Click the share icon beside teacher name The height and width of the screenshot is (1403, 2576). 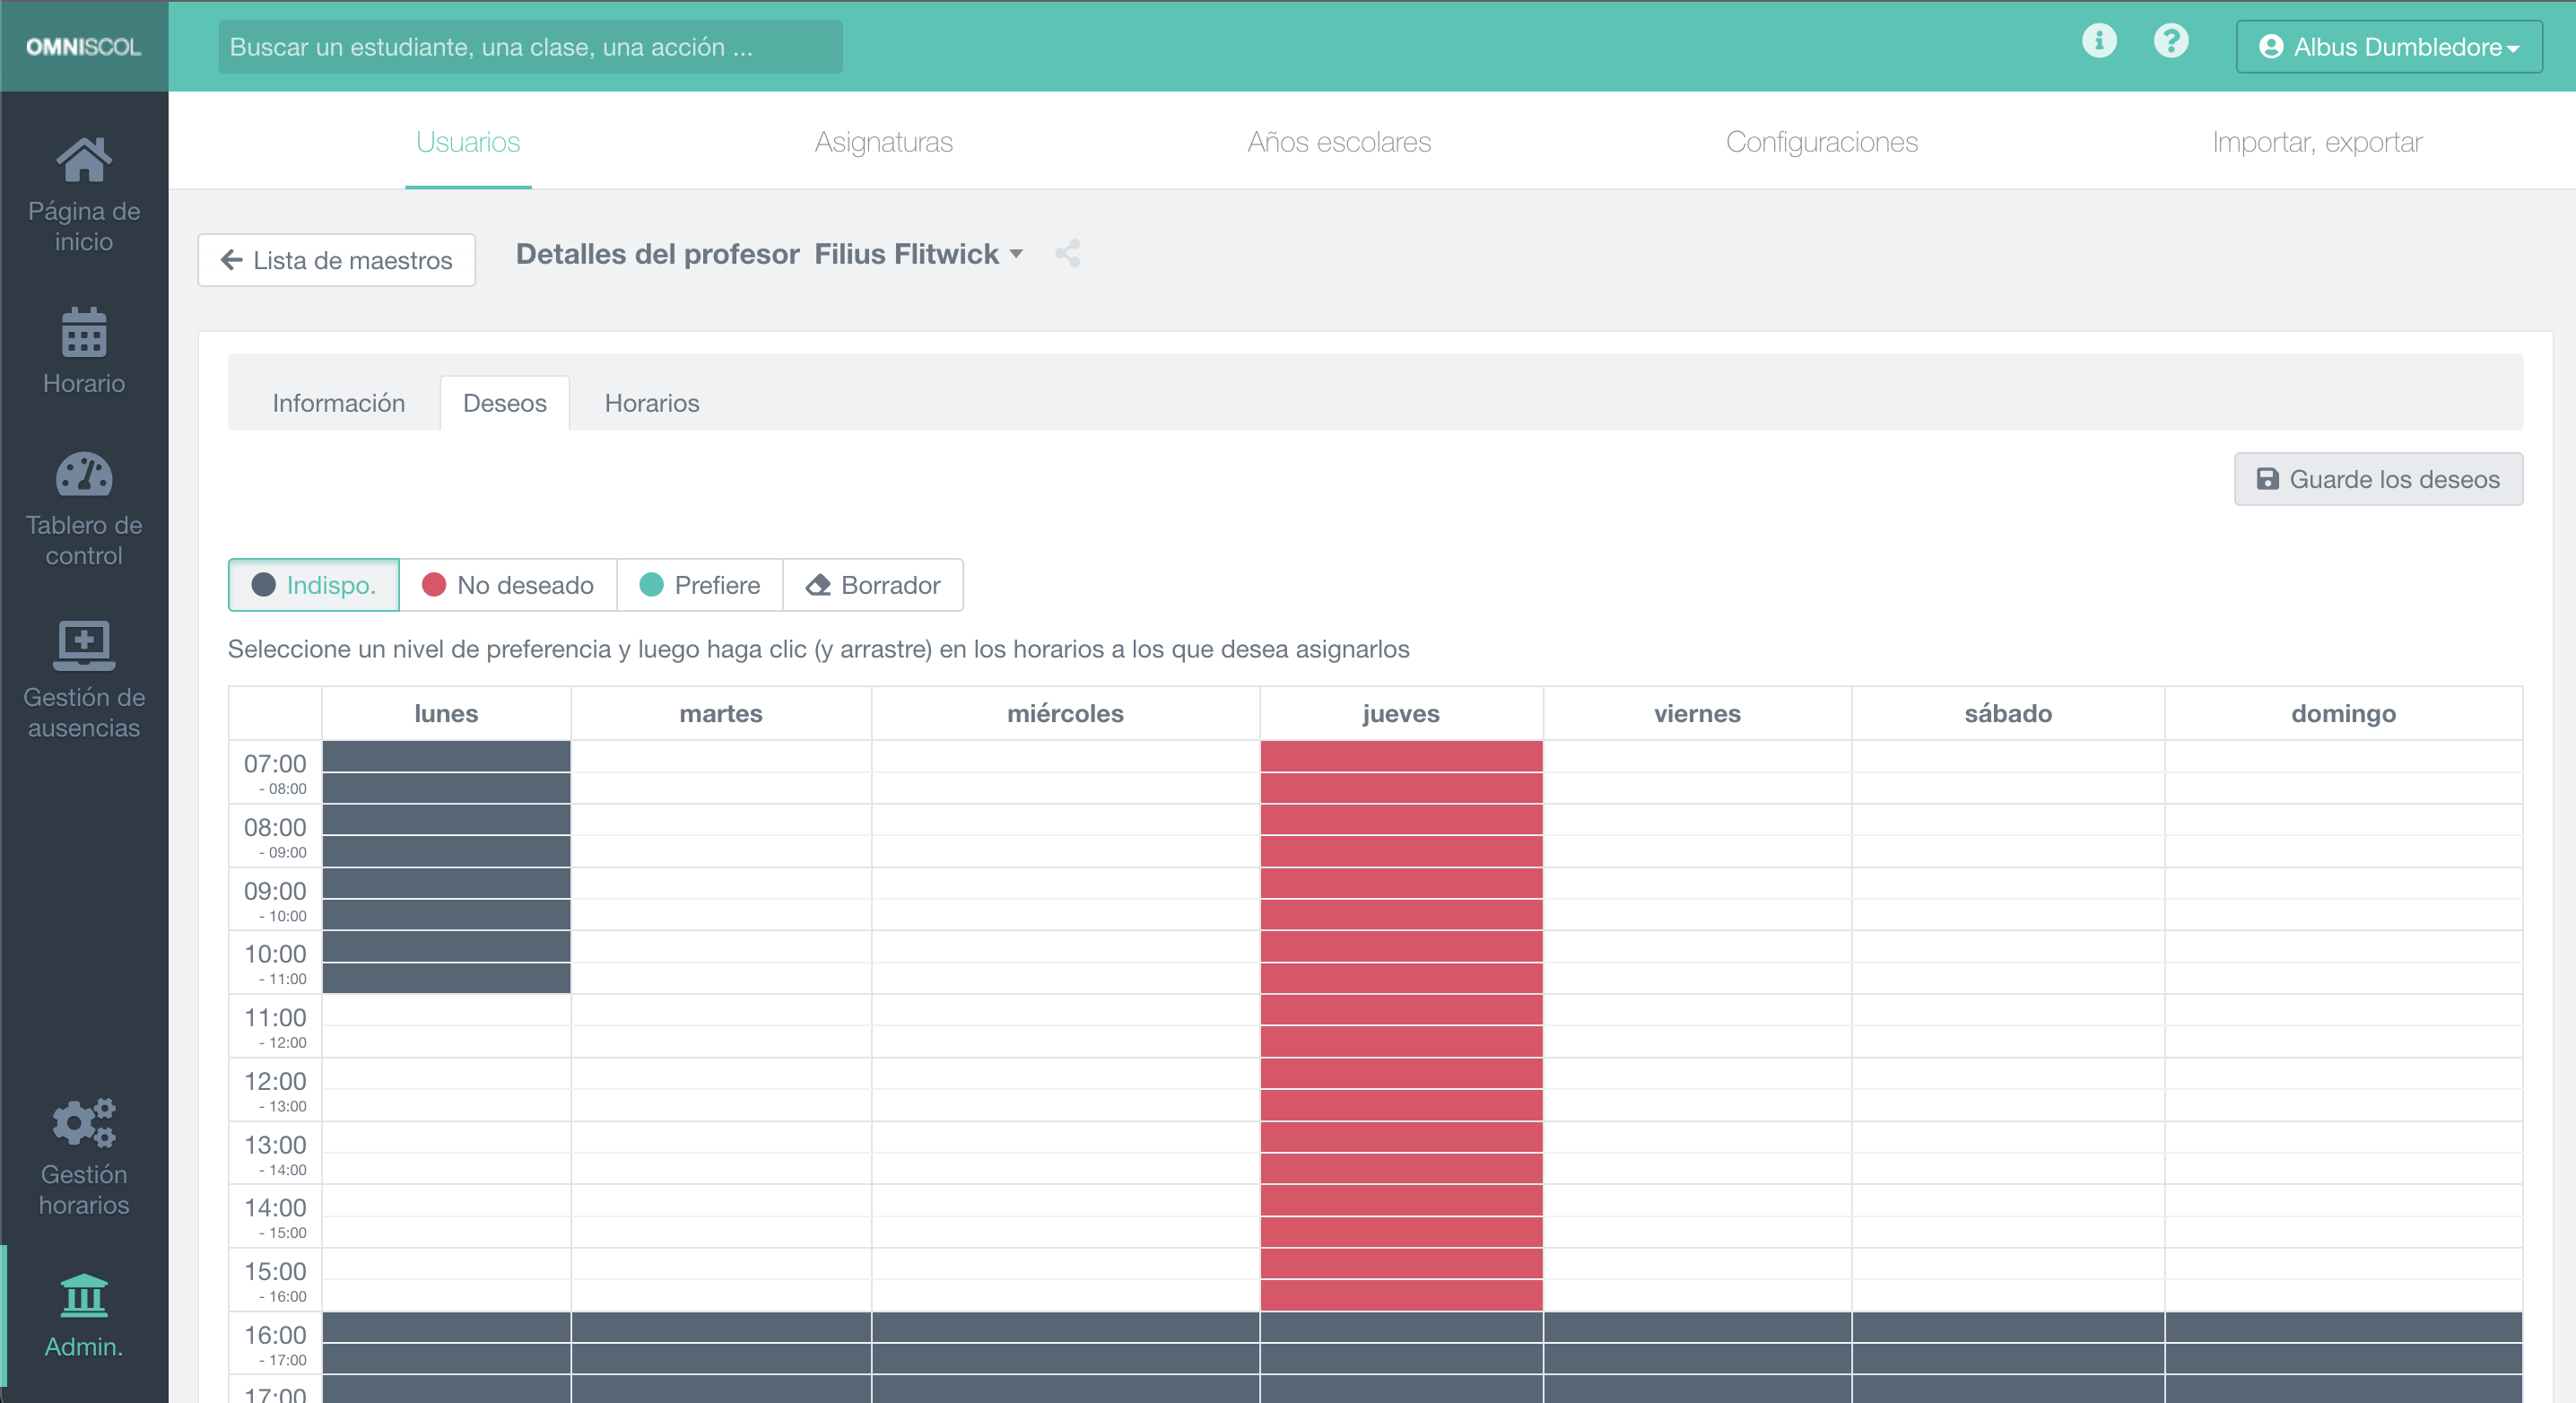1067,254
